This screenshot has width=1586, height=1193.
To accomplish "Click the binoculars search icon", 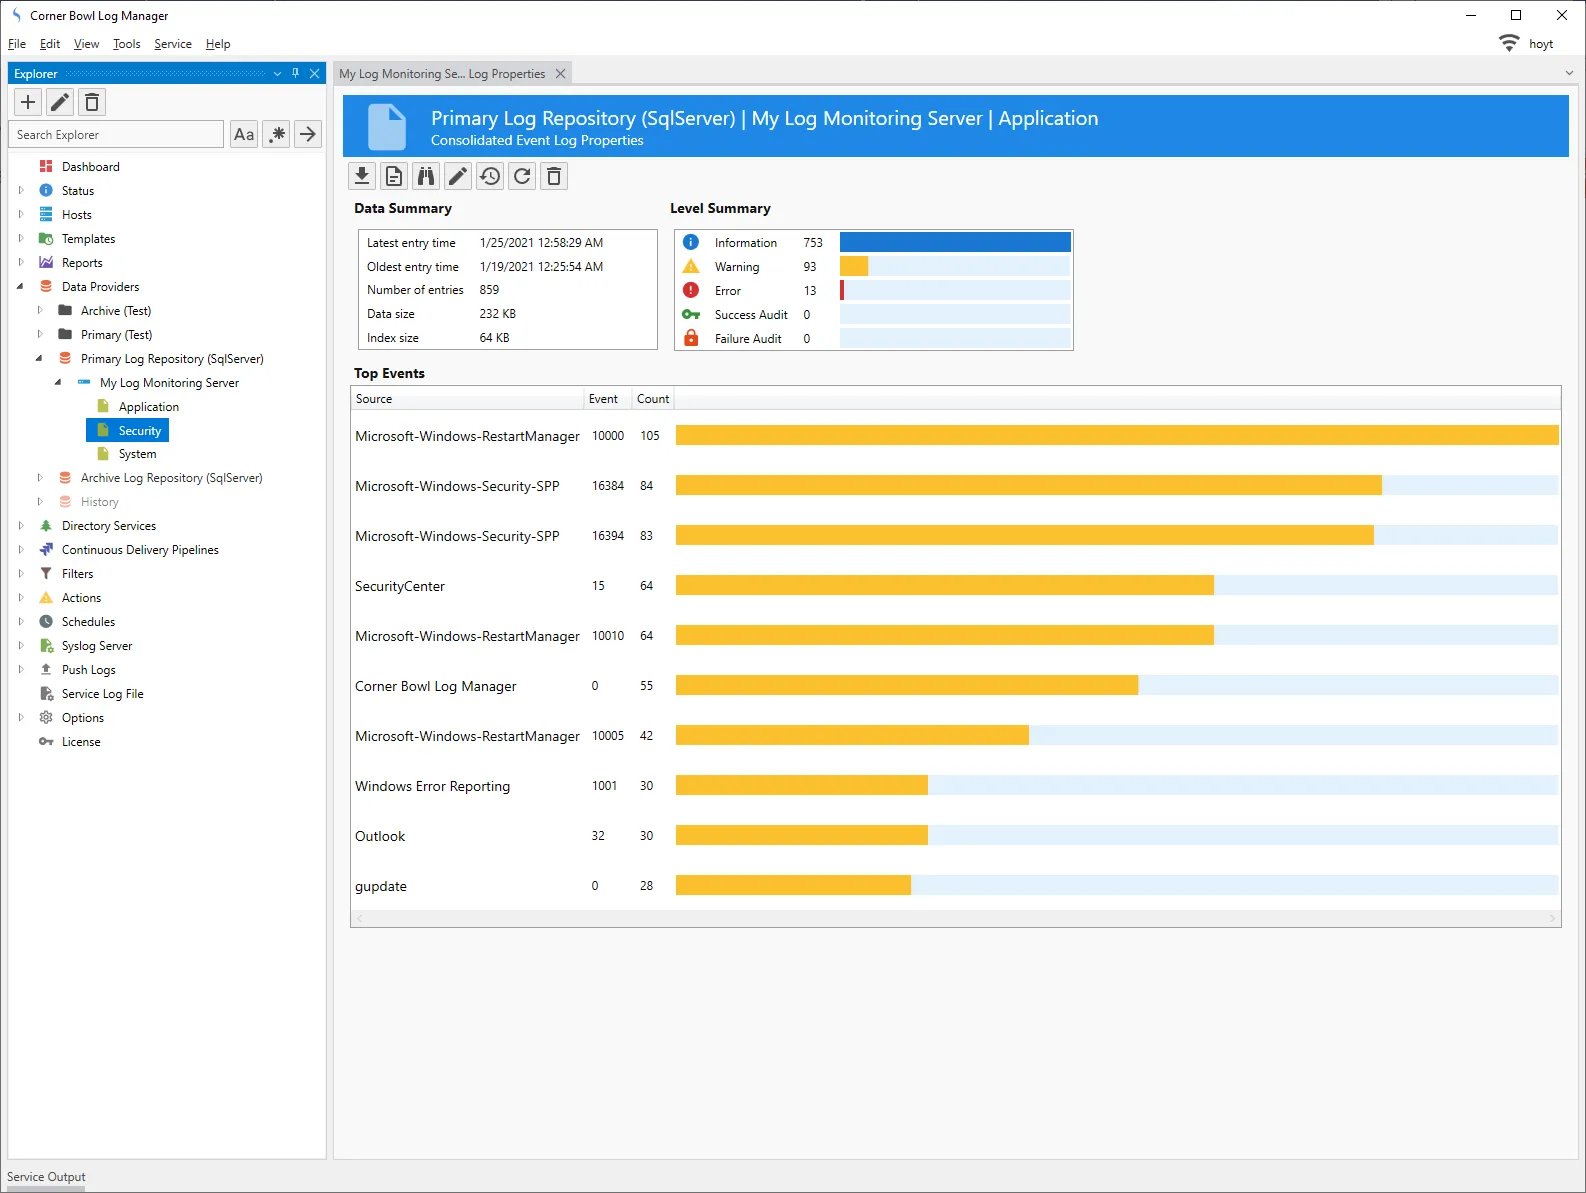I will [x=426, y=177].
